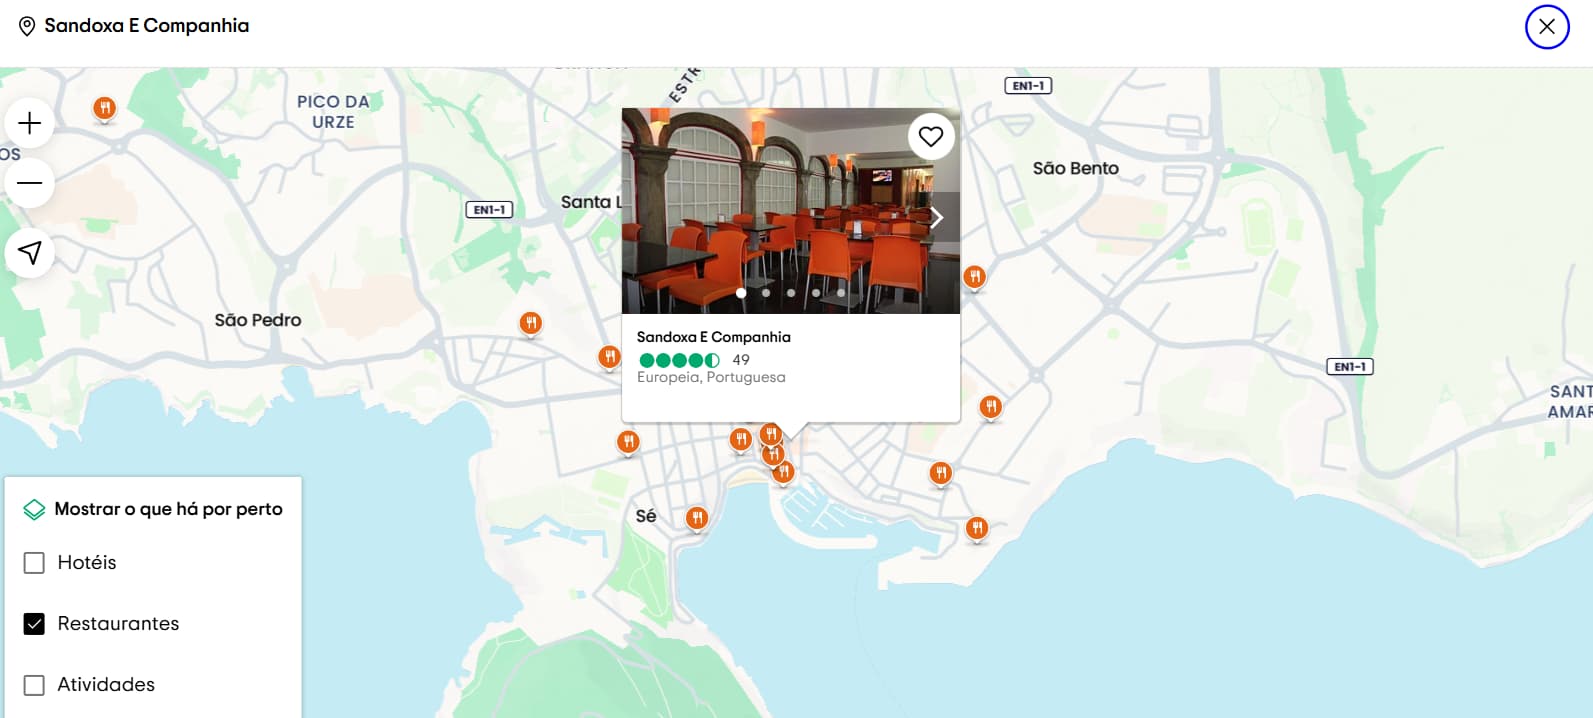Jump to third photo carousel dot
This screenshot has width=1593, height=718.
pos(791,293)
